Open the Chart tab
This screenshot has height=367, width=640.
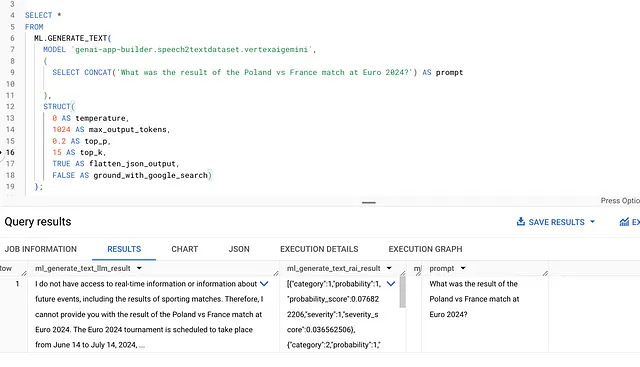click(x=184, y=249)
